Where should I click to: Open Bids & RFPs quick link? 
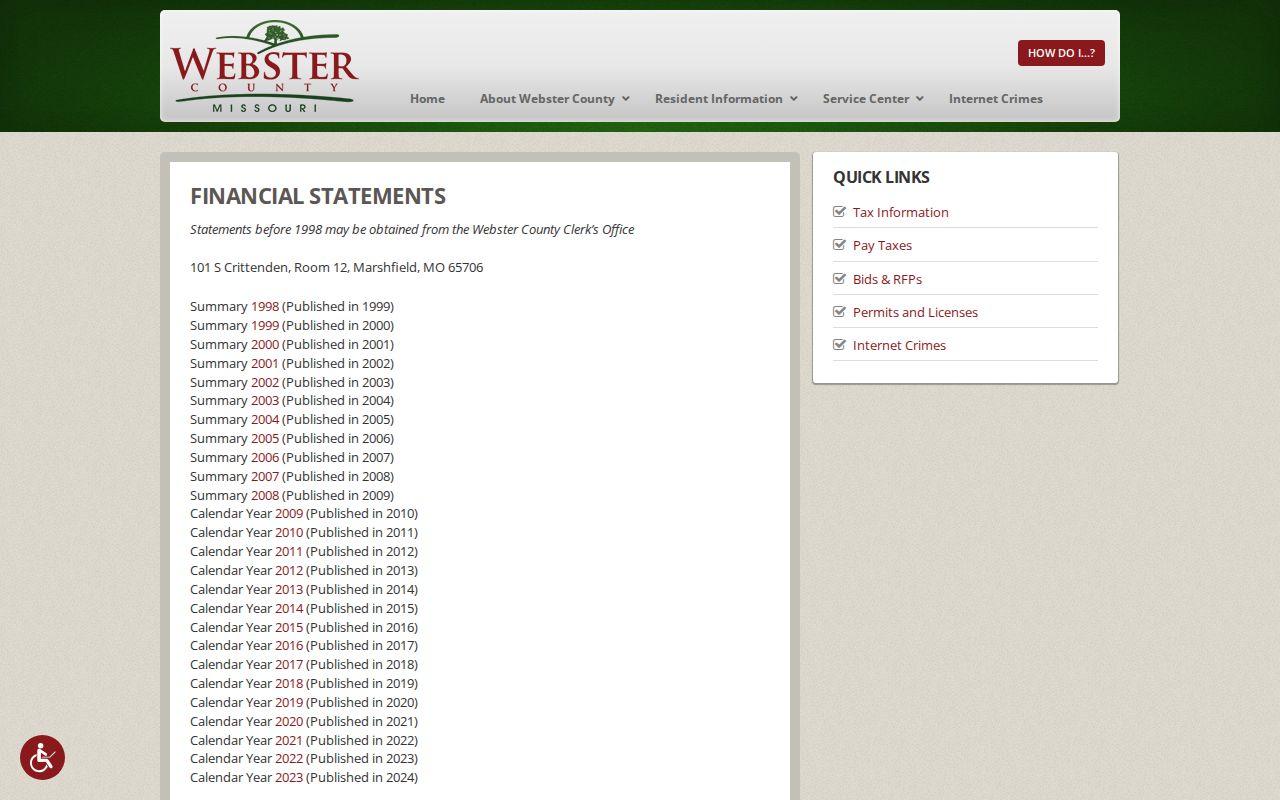click(x=887, y=279)
